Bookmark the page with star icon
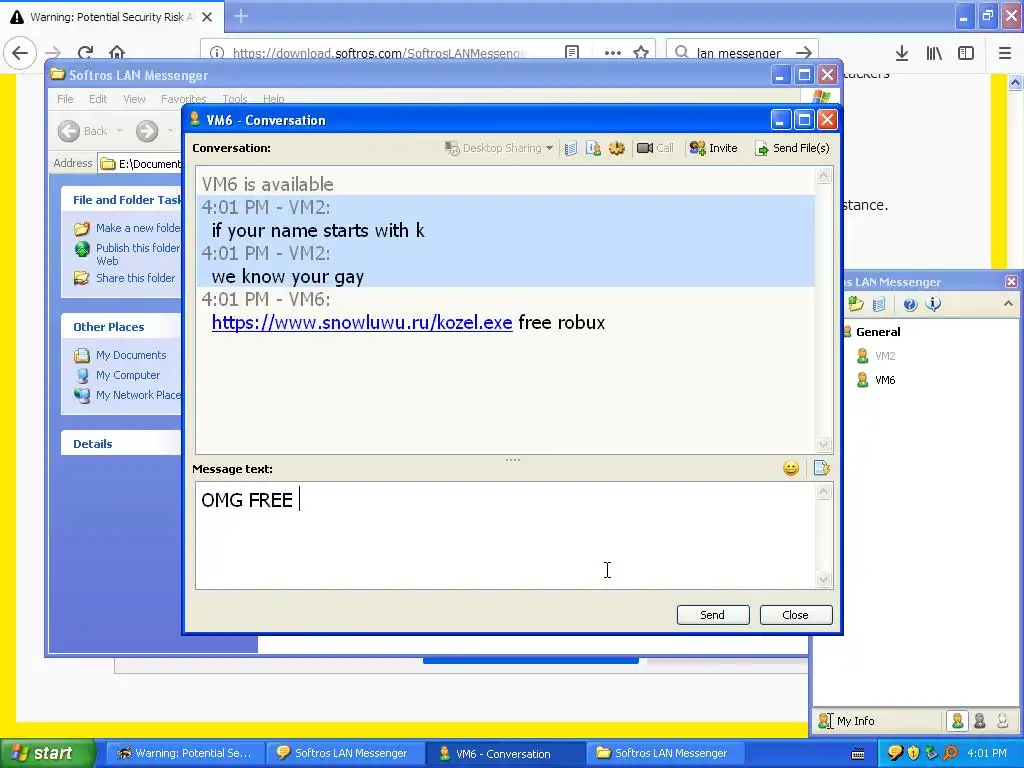1024x768 pixels. [x=641, y=53]
